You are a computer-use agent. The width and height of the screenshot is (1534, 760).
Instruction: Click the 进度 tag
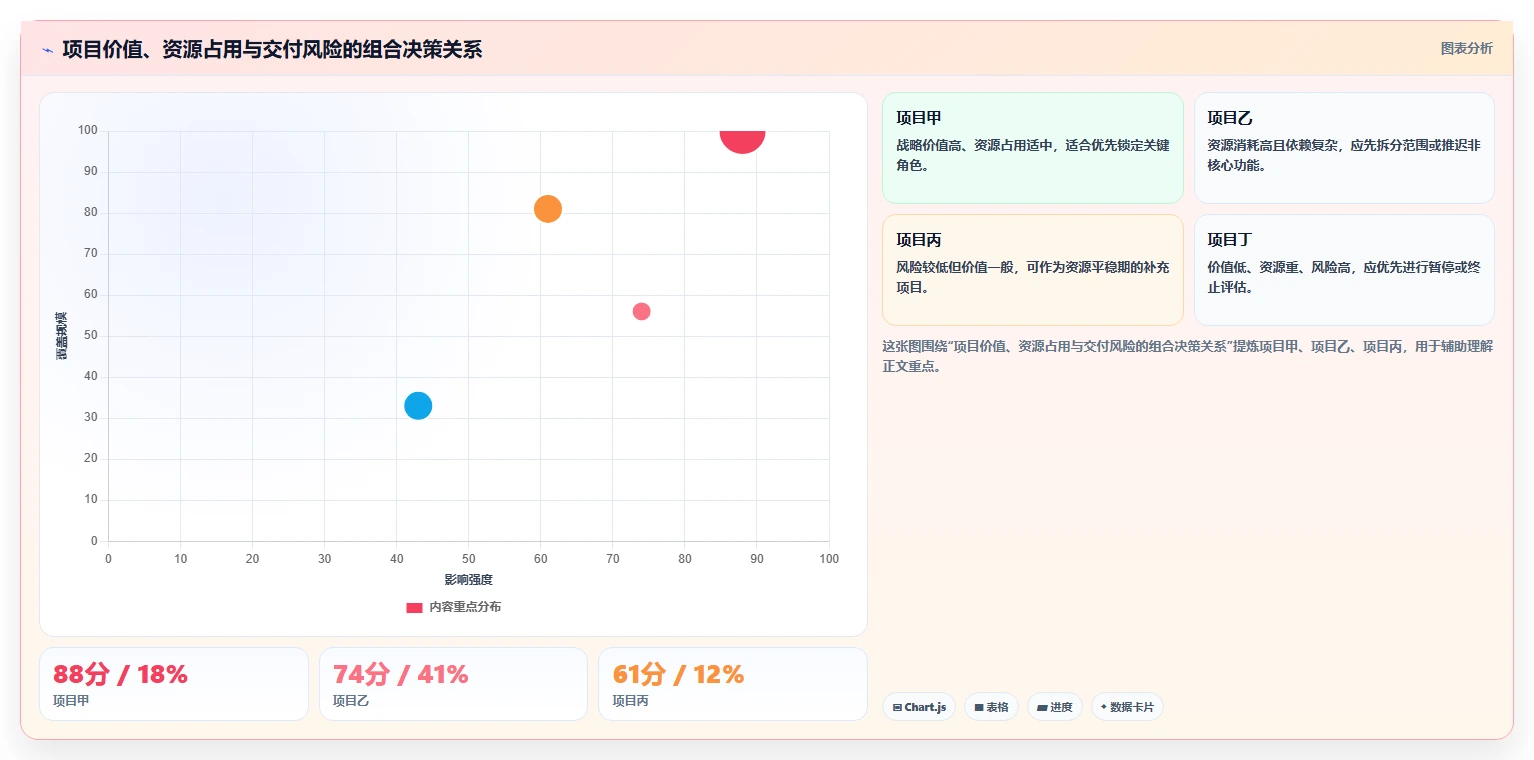click(1055, 707)
